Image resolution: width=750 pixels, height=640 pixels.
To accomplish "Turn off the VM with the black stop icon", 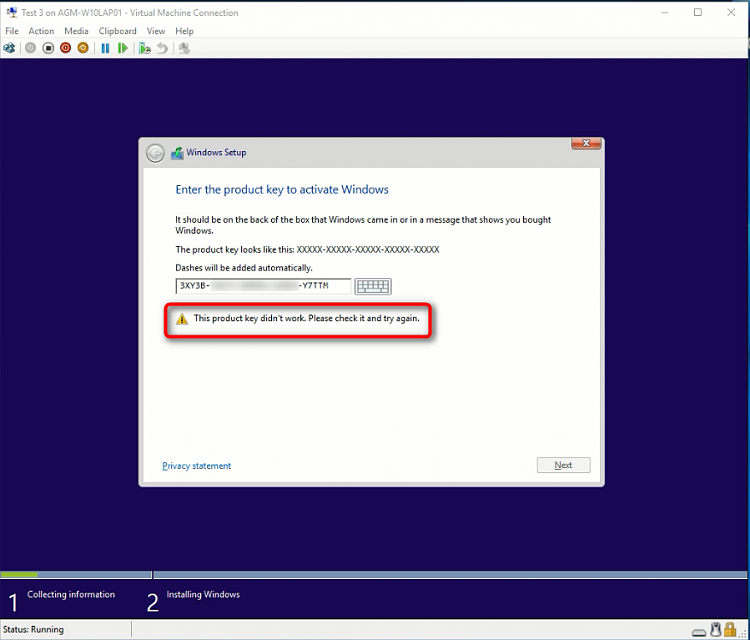I will point(48,48).
